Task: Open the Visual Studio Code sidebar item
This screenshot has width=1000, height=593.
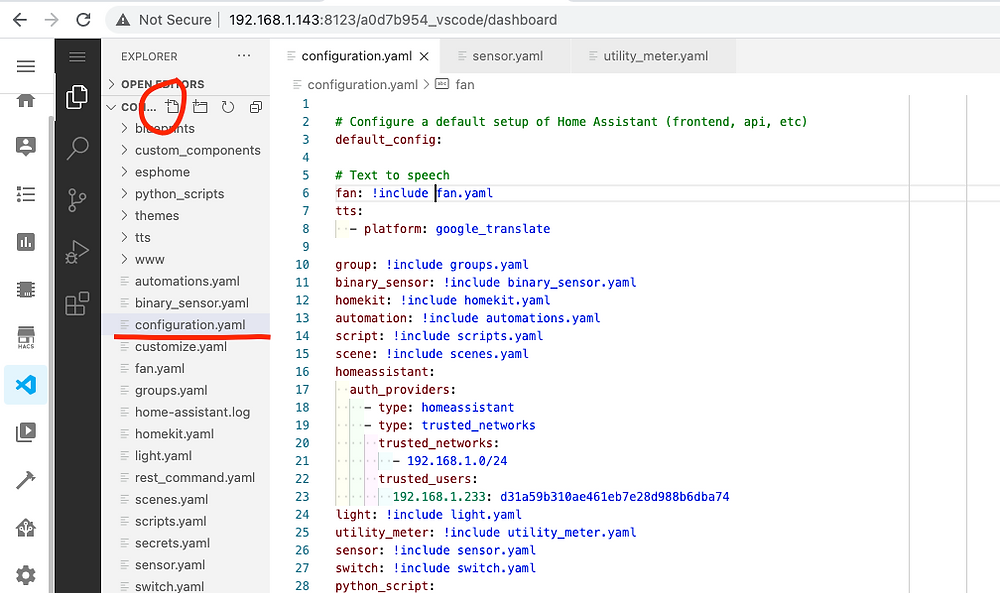Action: pos(26,384)
